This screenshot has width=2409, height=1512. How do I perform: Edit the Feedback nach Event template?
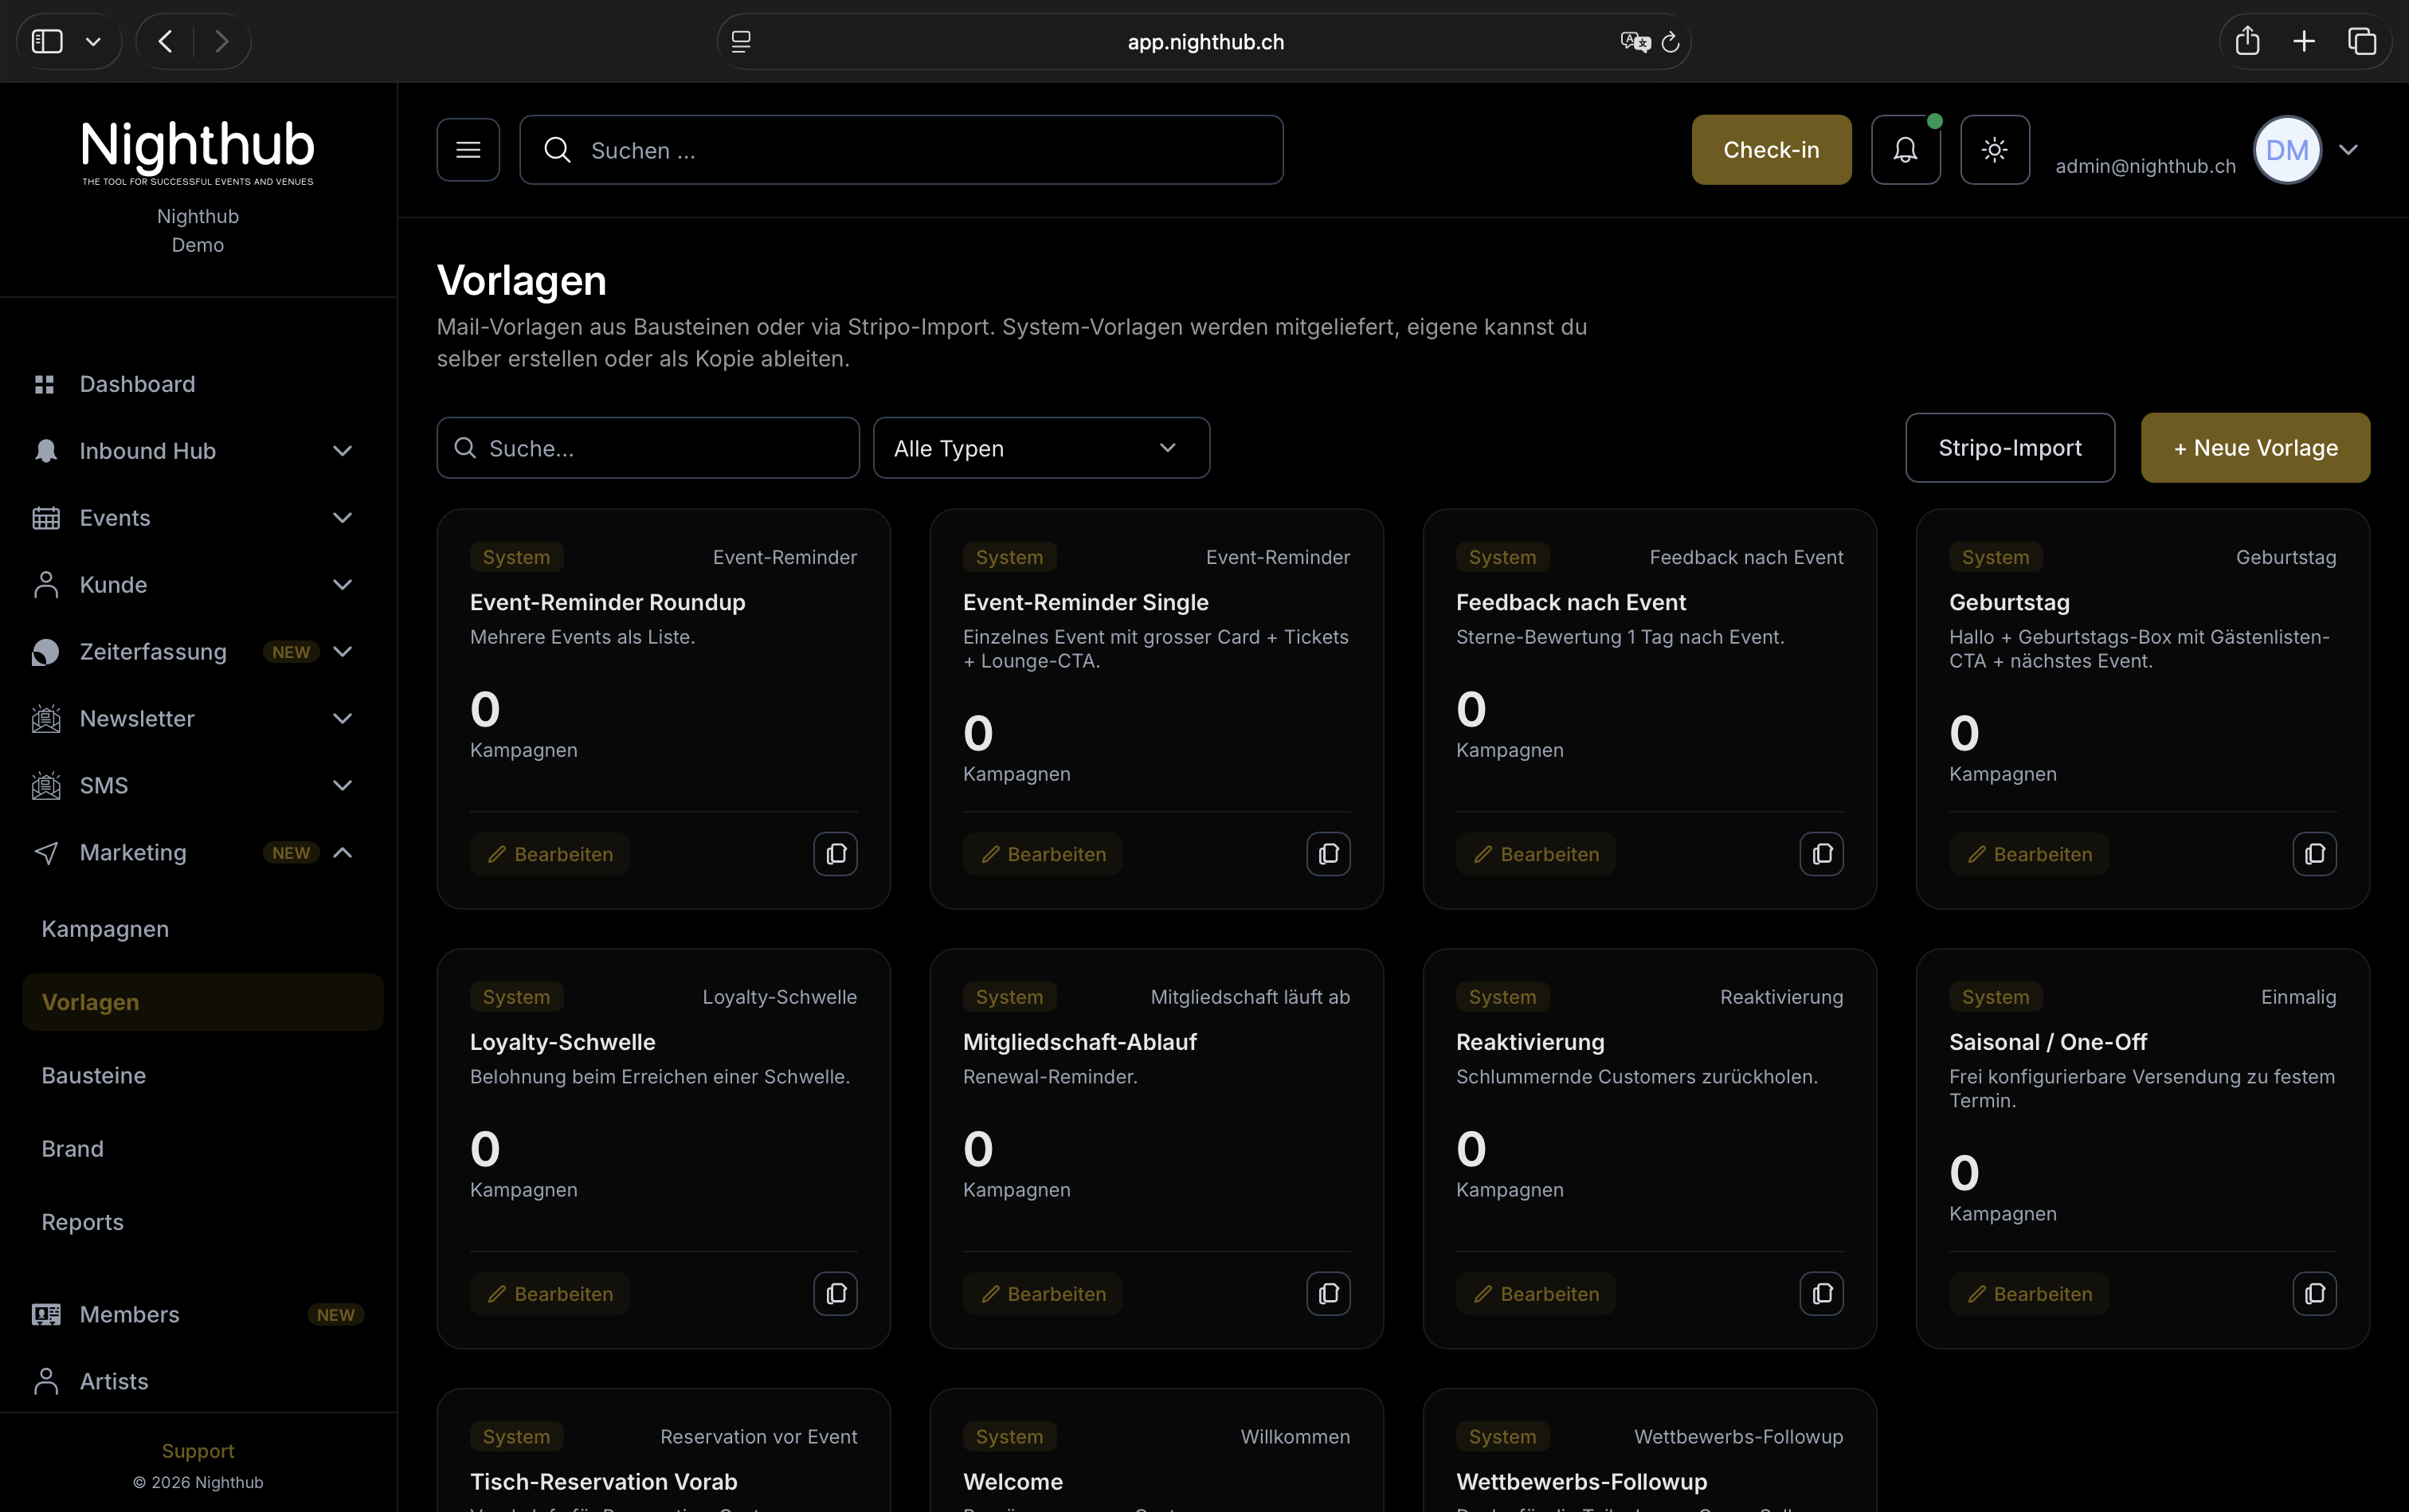tap(1536, 854)
